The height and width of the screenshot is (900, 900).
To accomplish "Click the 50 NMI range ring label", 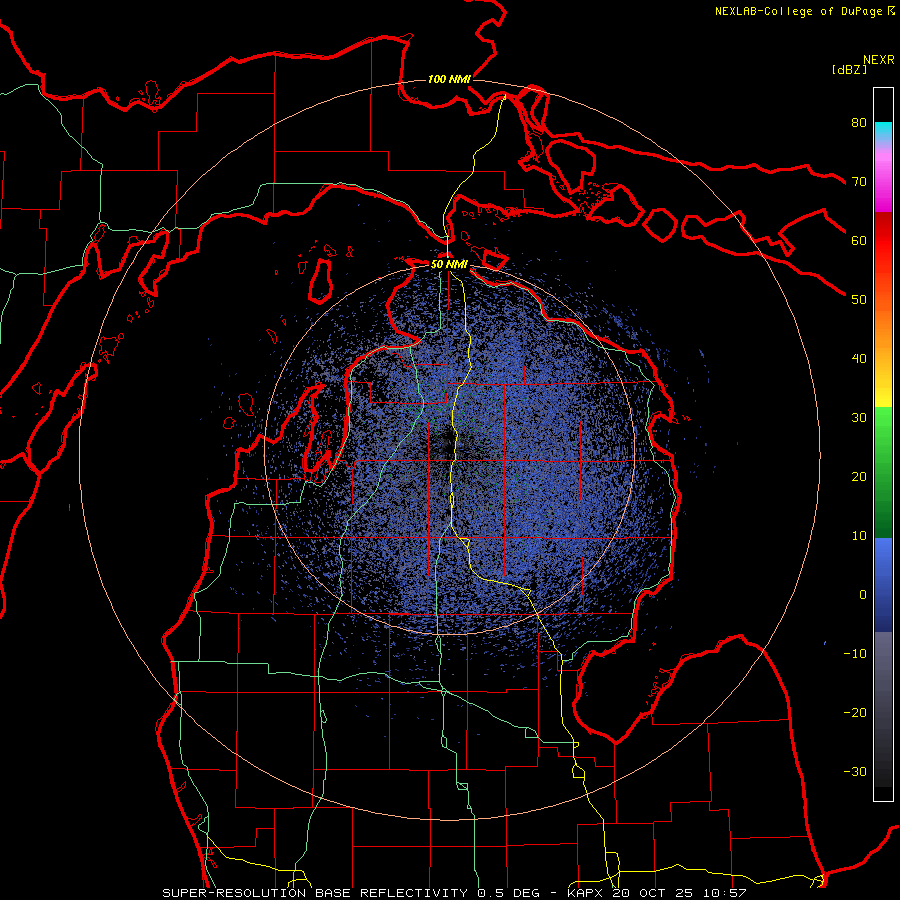I will pyautogui.click(x=449, y=265).
